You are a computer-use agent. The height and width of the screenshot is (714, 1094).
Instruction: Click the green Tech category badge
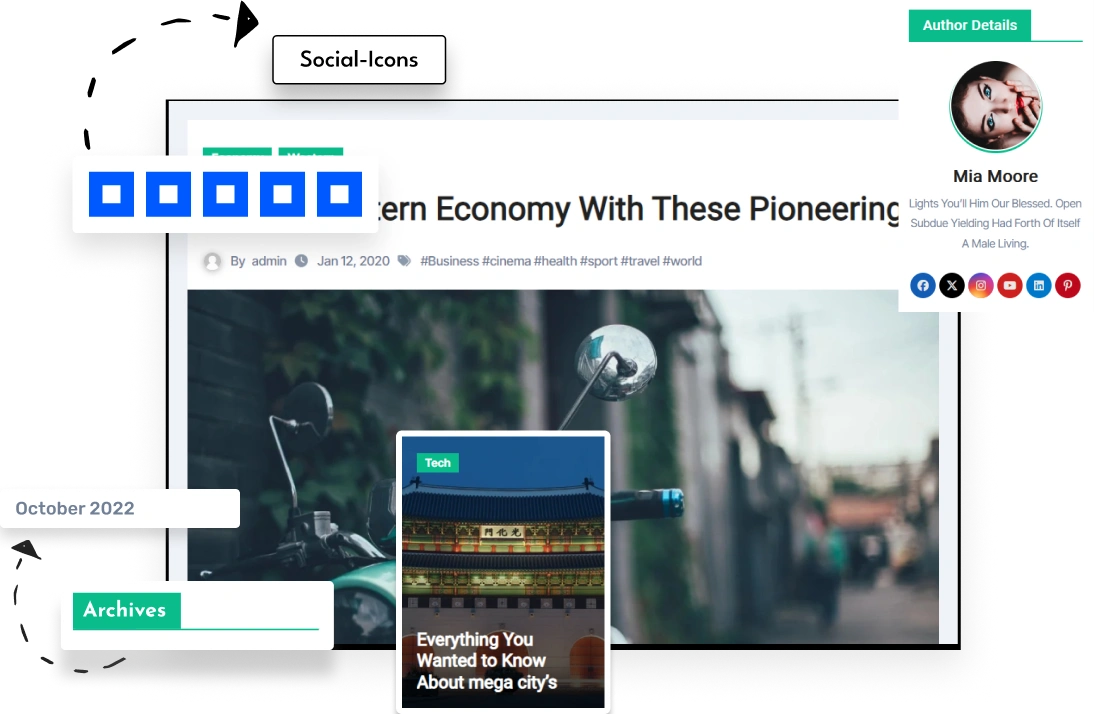coord(437,463)
